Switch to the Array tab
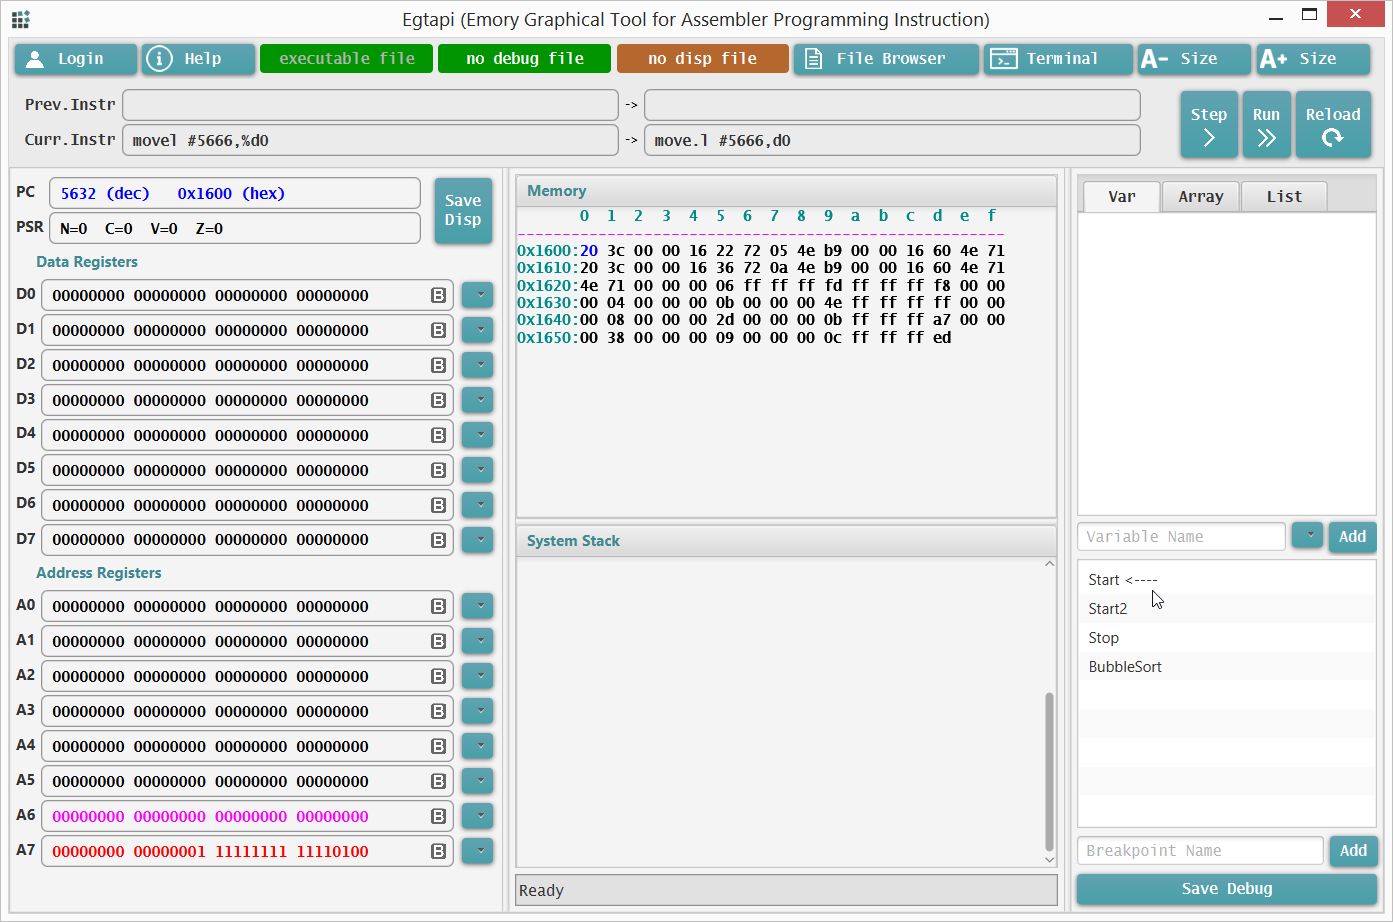The height and width of the screenshot is (922, 1393). 1200,197
